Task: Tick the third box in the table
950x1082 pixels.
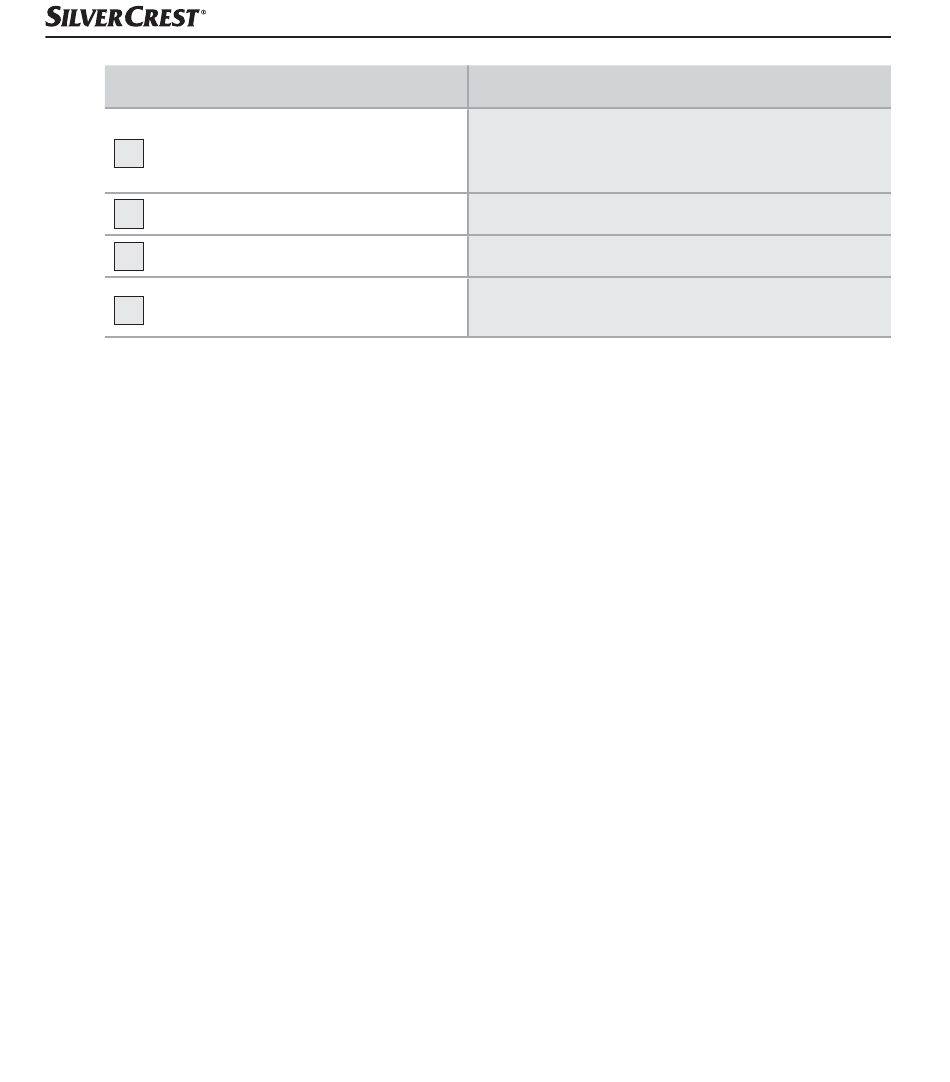Action: pos(129,256)
